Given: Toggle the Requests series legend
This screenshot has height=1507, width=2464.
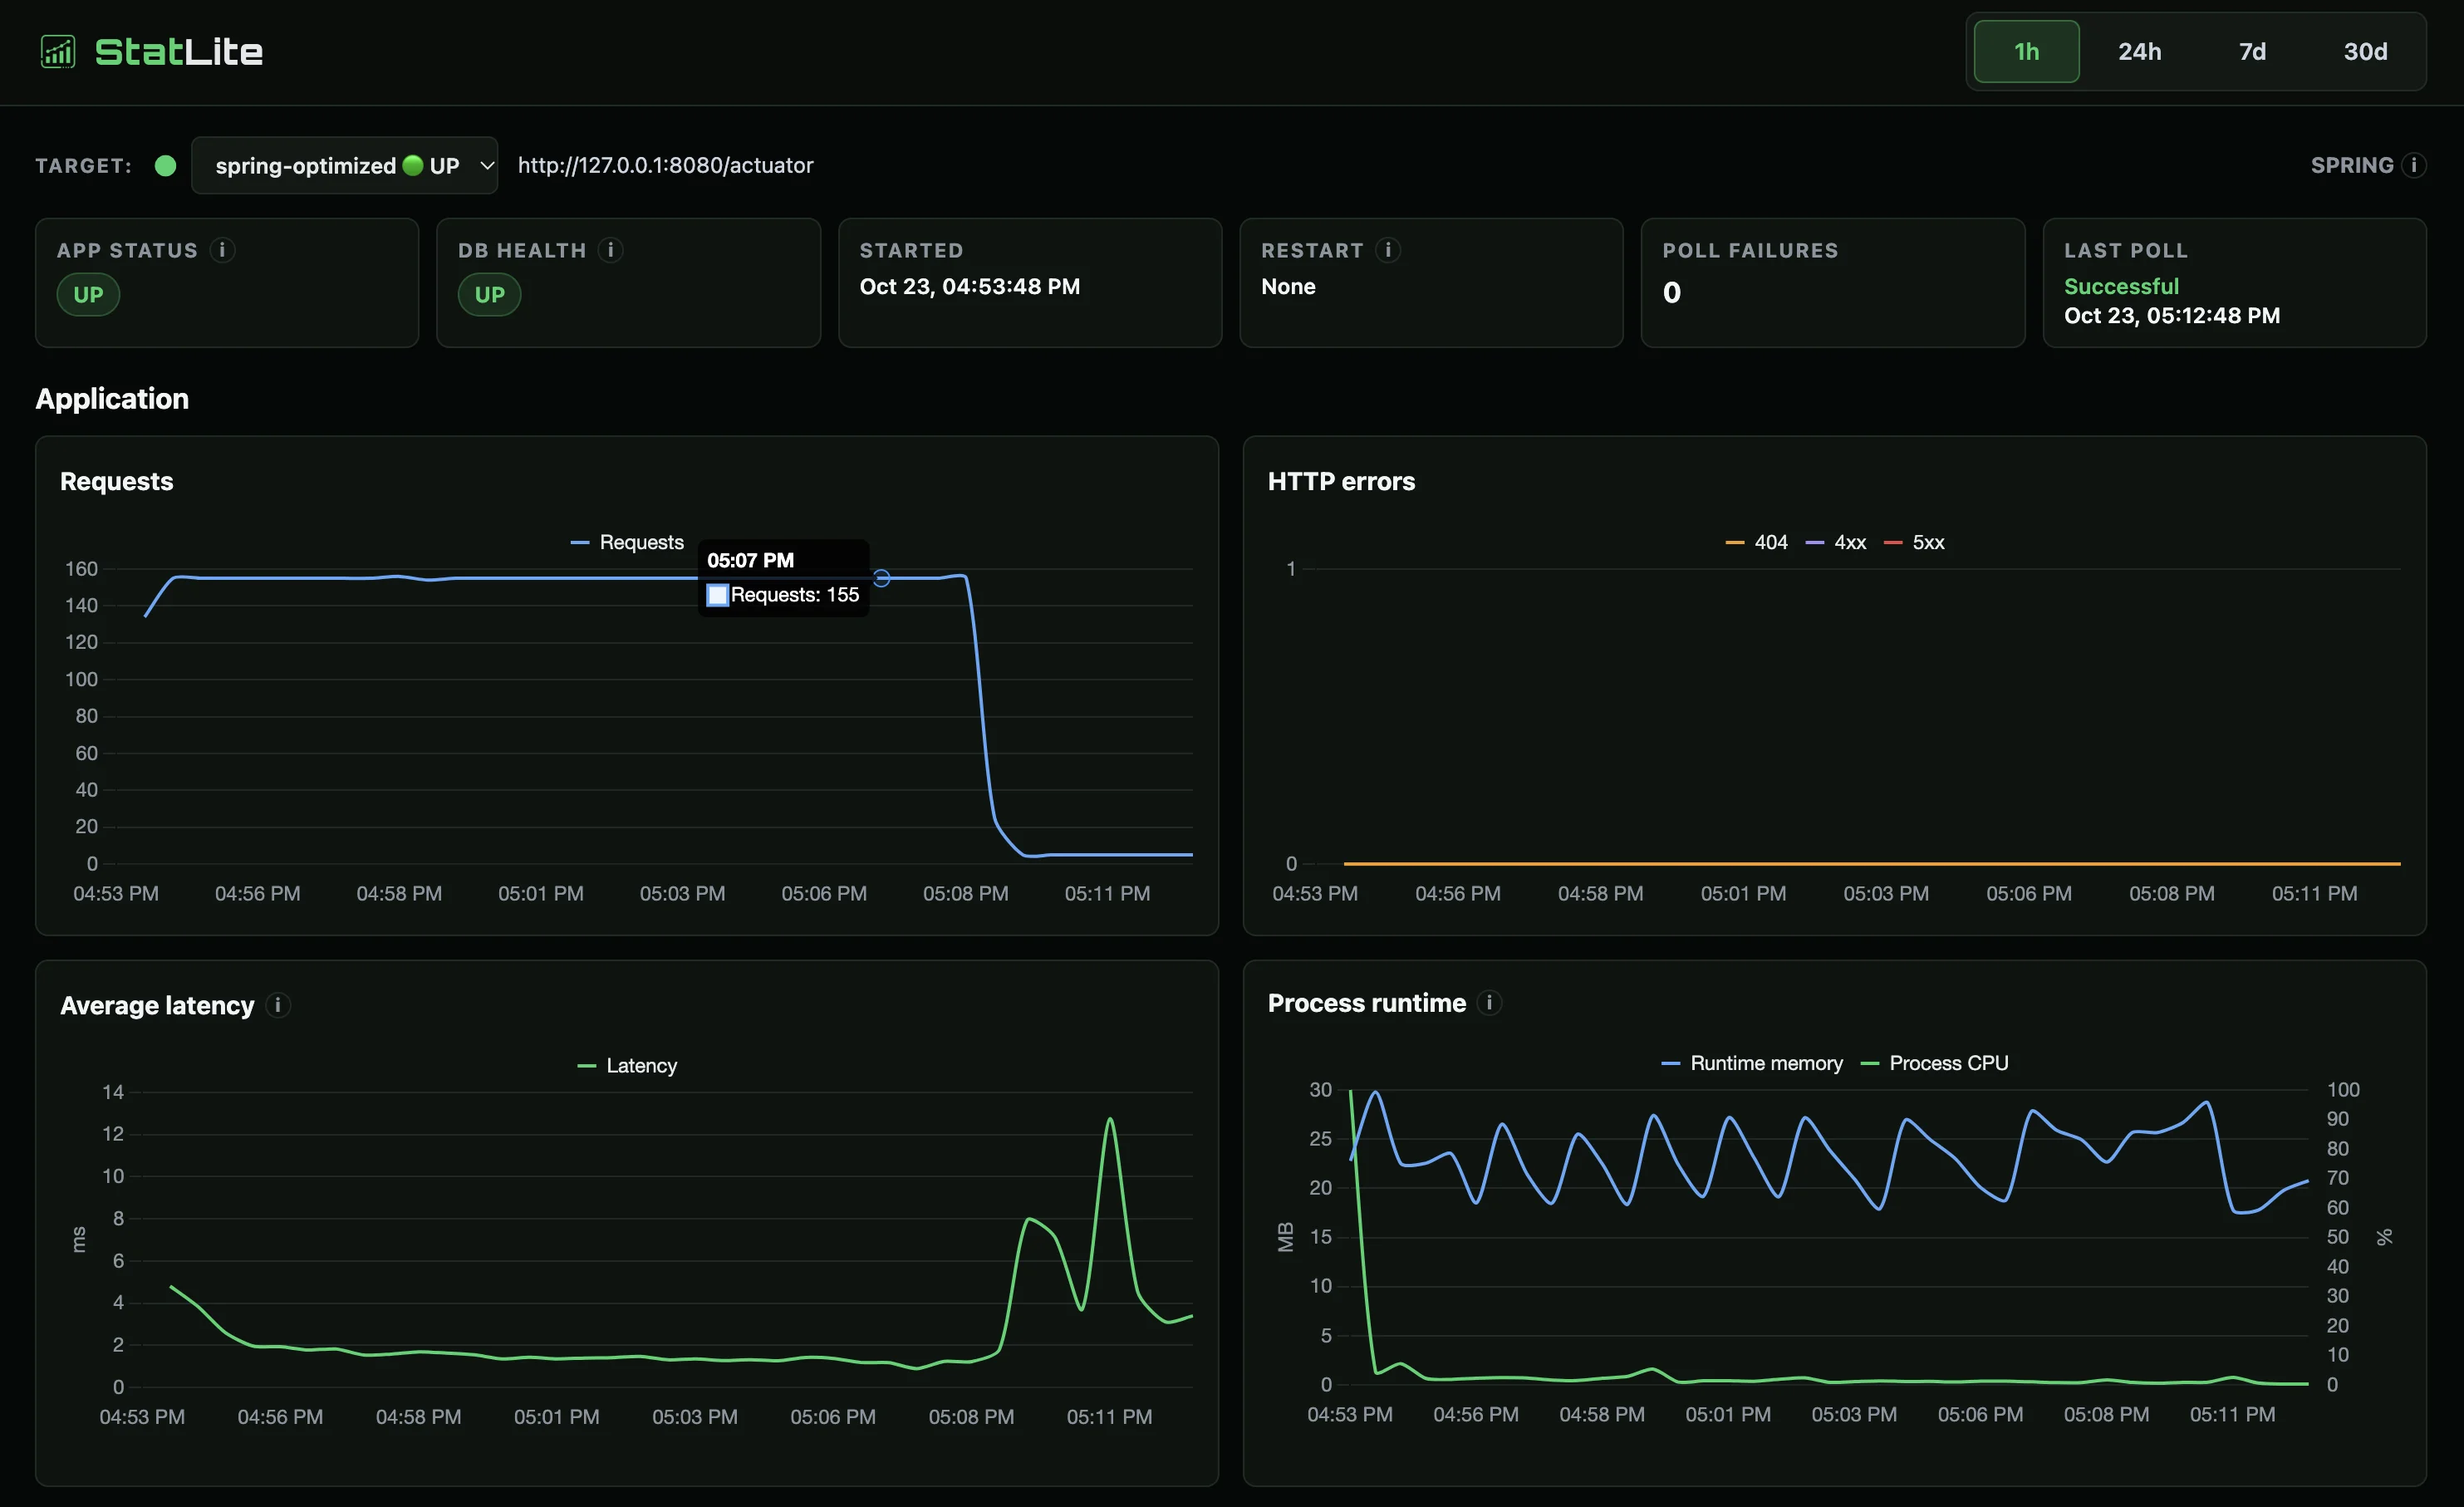Looking at the screenshot, I should point(627,542).
